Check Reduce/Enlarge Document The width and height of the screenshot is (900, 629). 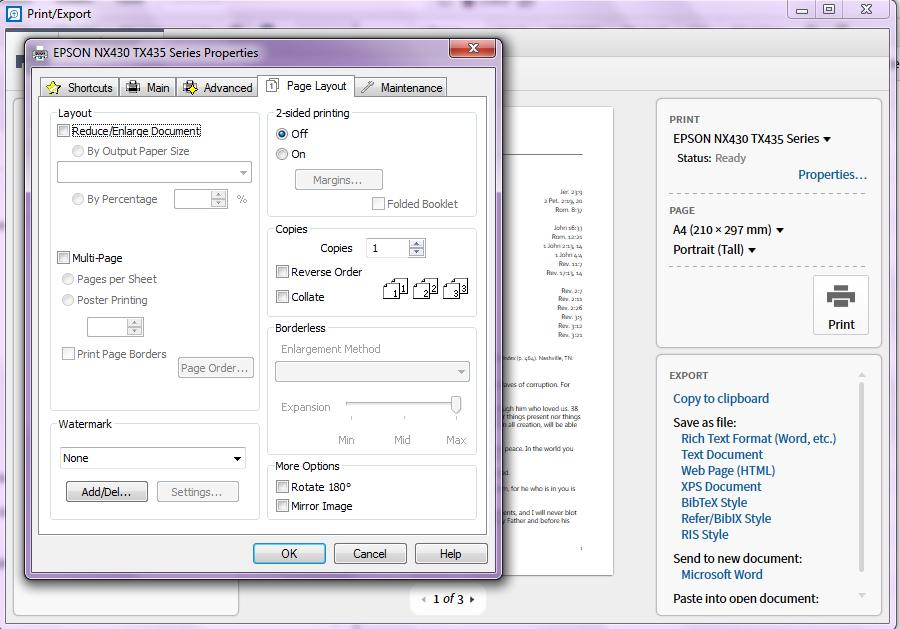pyautogui.click(x=63, y=131)
